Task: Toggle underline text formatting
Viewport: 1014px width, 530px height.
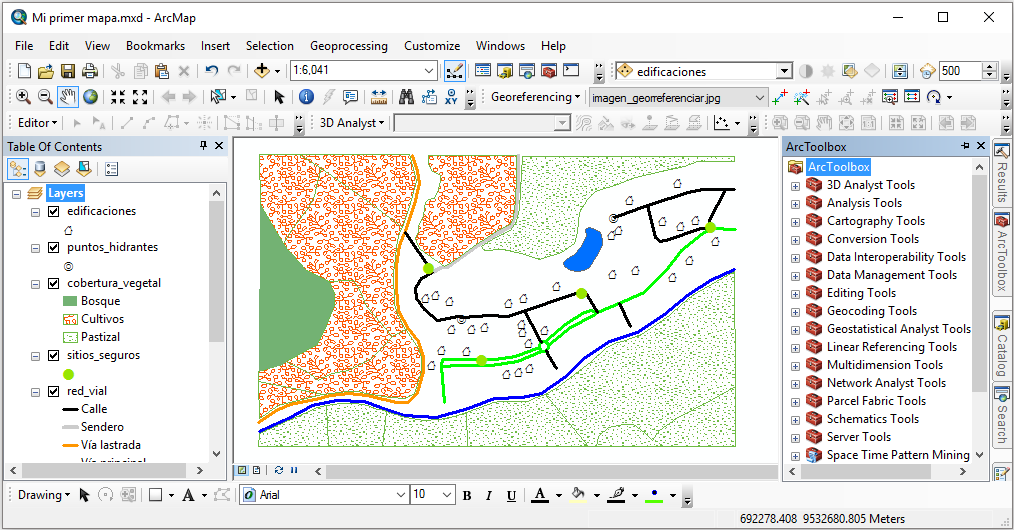Action: tap(512, 496)
